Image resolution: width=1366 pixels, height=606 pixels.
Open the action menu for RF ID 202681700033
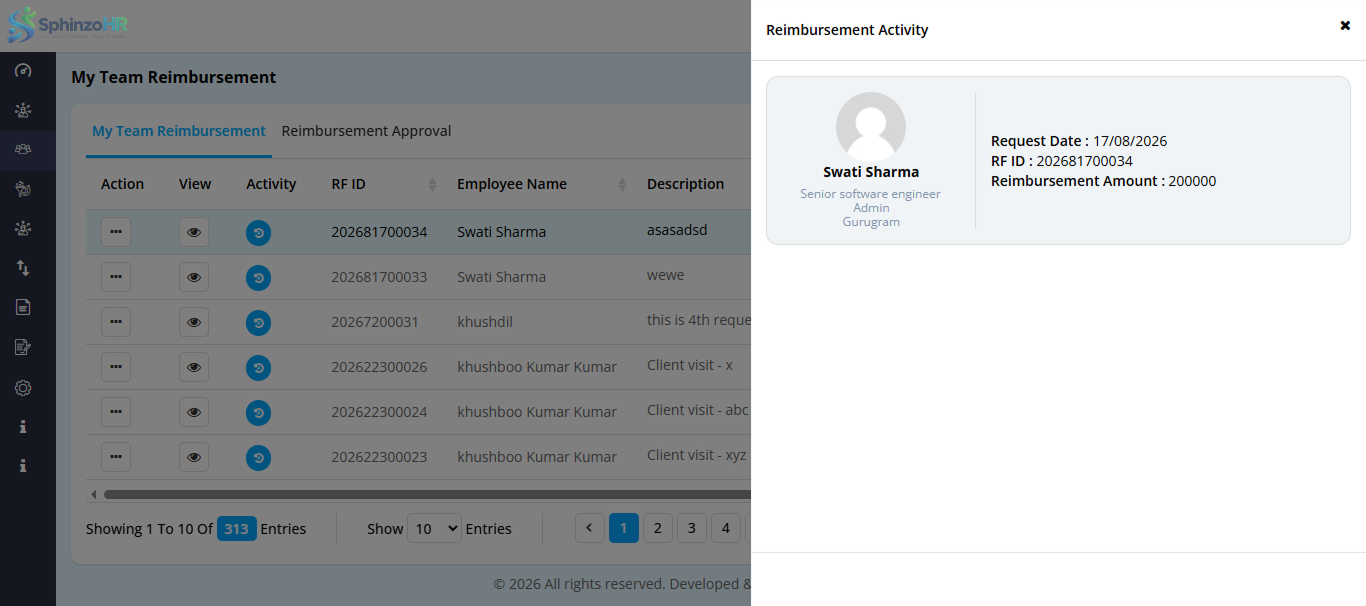click(x=116, y=277)
